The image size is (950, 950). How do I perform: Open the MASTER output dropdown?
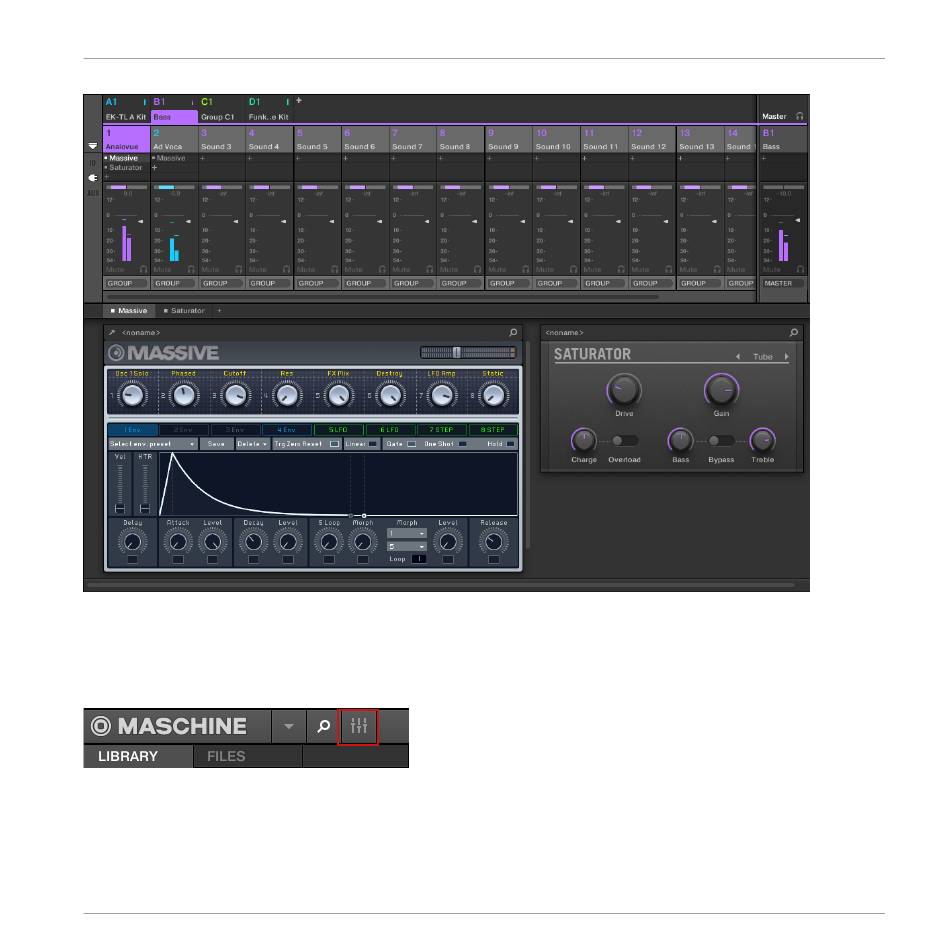pos(783,283)
